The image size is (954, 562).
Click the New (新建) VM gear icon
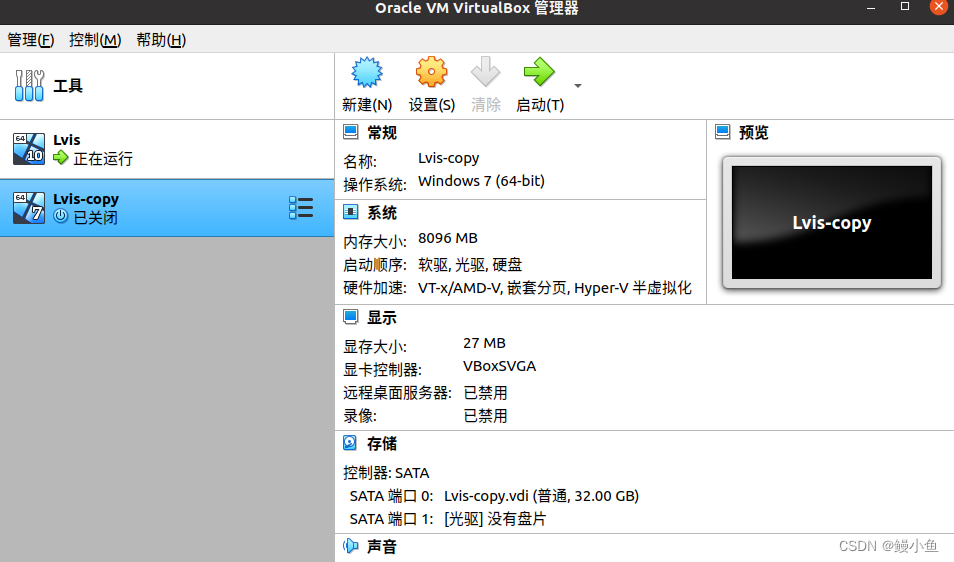tap(367, 72)
